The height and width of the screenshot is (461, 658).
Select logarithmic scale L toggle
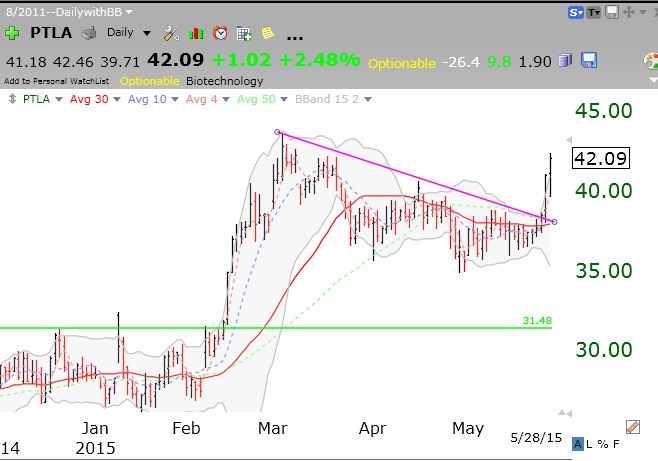pyautogui.click(x=590, y=444)
